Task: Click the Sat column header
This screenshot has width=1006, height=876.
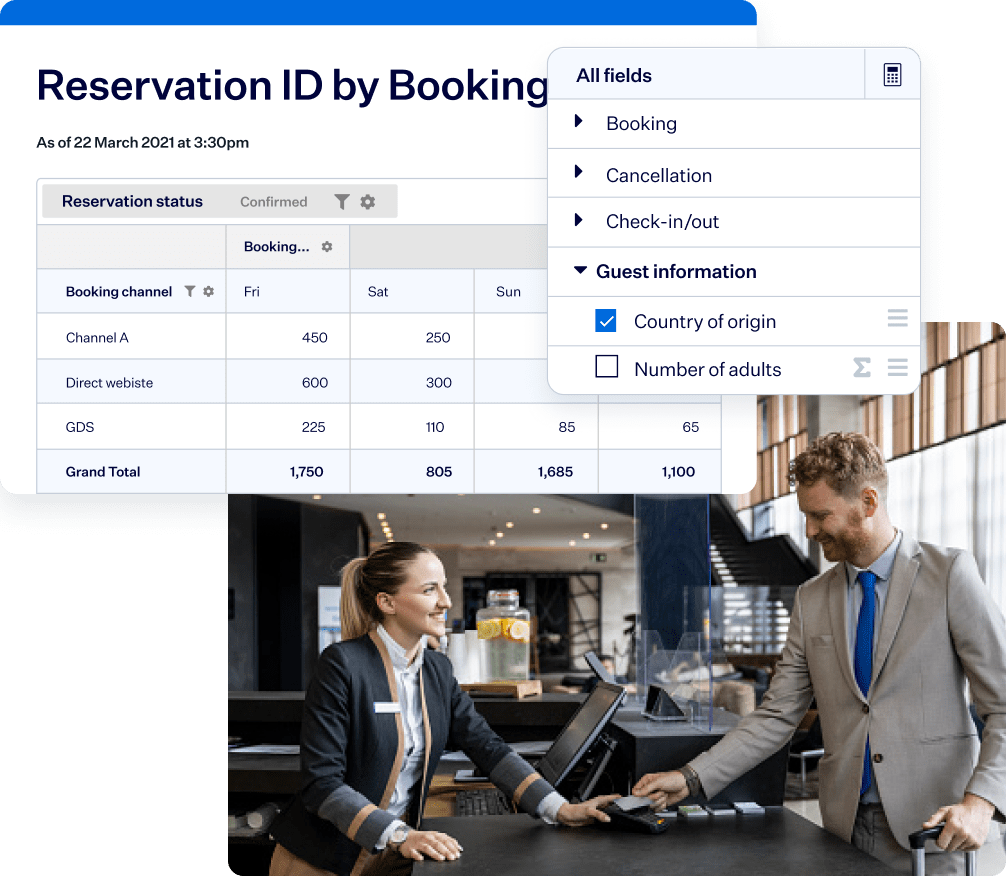Action: pyautogui.click(x=378, y=292)
